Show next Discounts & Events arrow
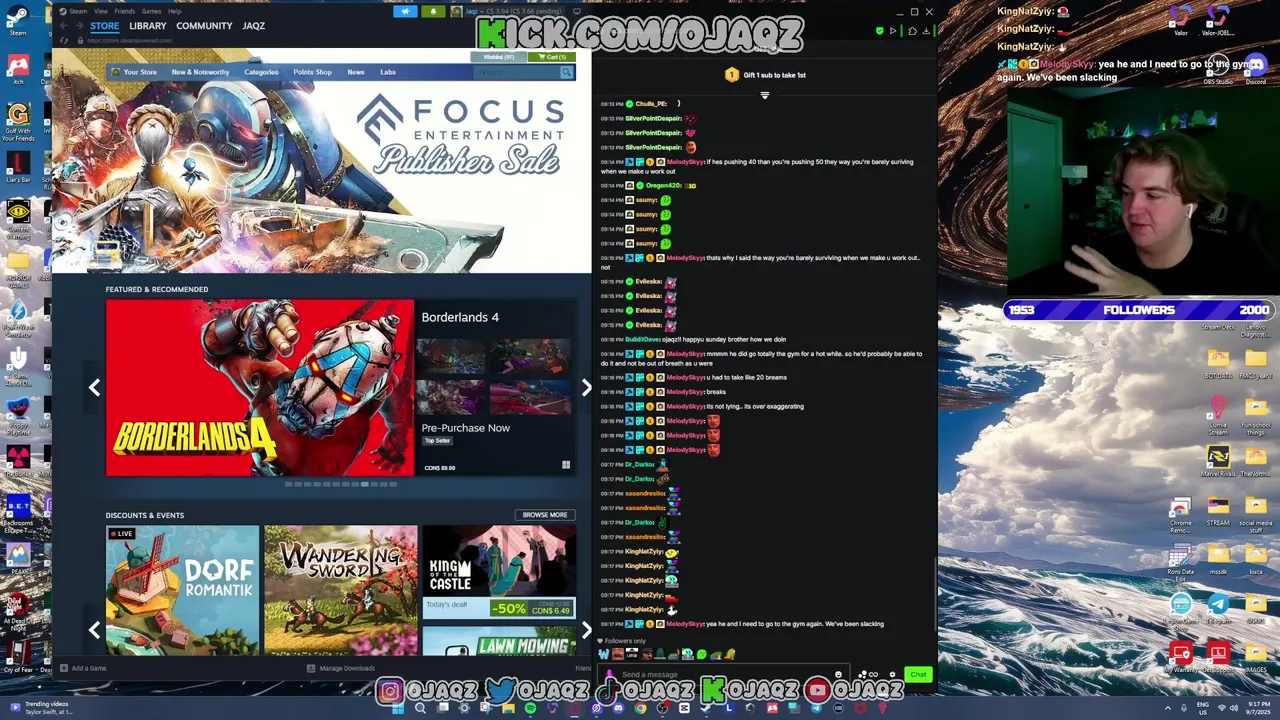 (586, 630)
